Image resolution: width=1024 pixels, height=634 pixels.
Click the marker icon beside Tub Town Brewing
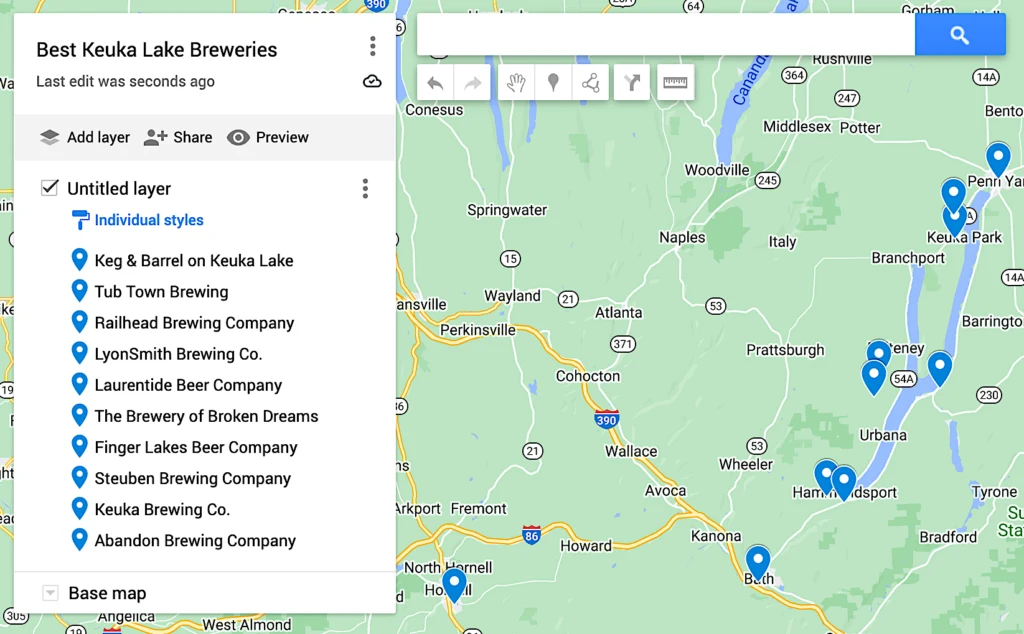pos(79,291)
